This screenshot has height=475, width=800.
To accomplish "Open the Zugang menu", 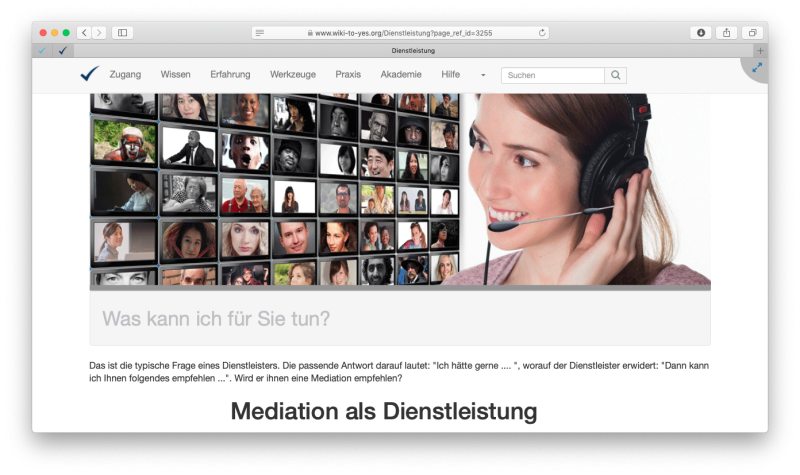I will click(x=125, y=75).
